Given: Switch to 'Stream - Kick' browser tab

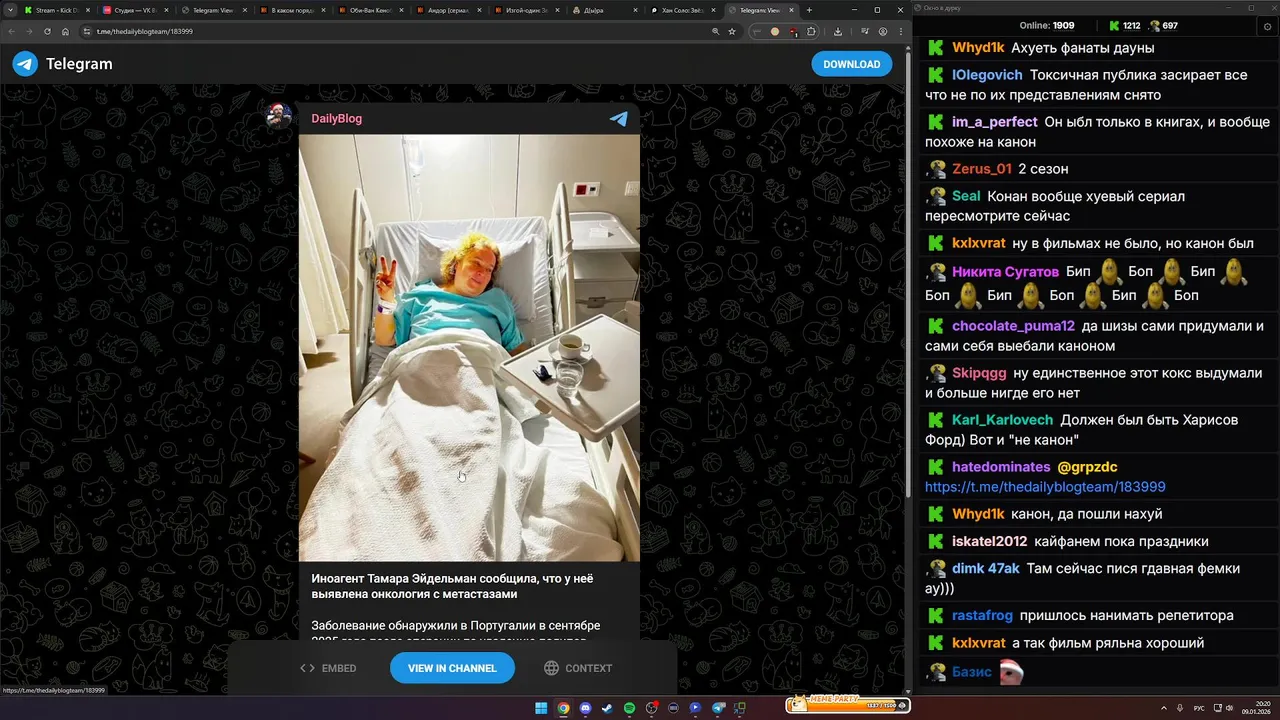Looking at the screenshot, I should pos(56,10).
